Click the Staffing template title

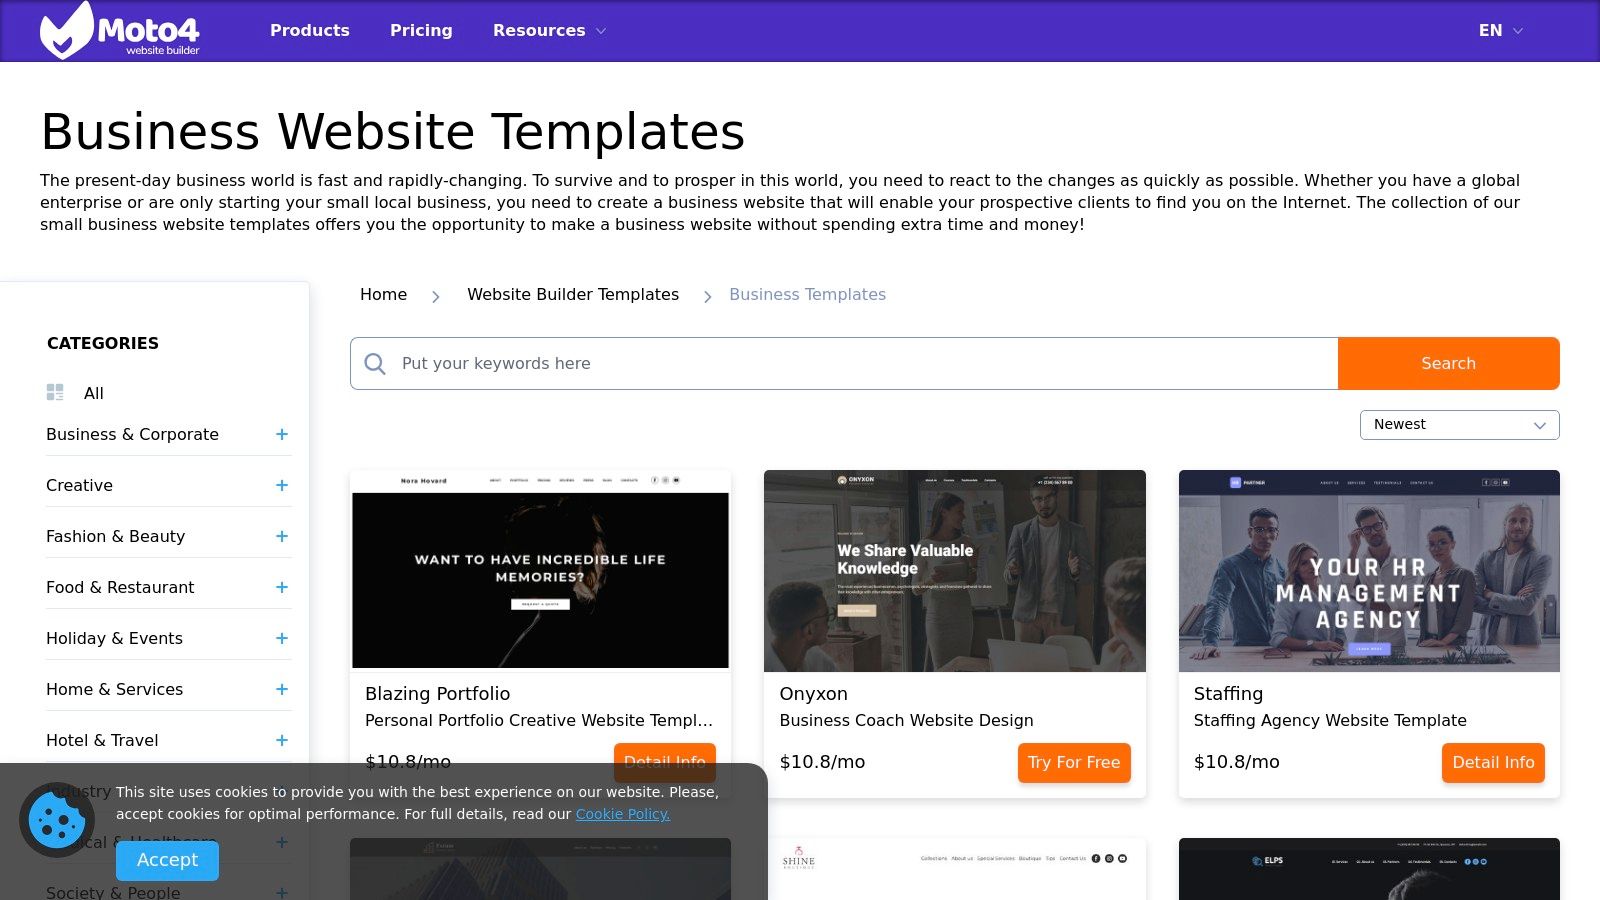click(1228, 693)
